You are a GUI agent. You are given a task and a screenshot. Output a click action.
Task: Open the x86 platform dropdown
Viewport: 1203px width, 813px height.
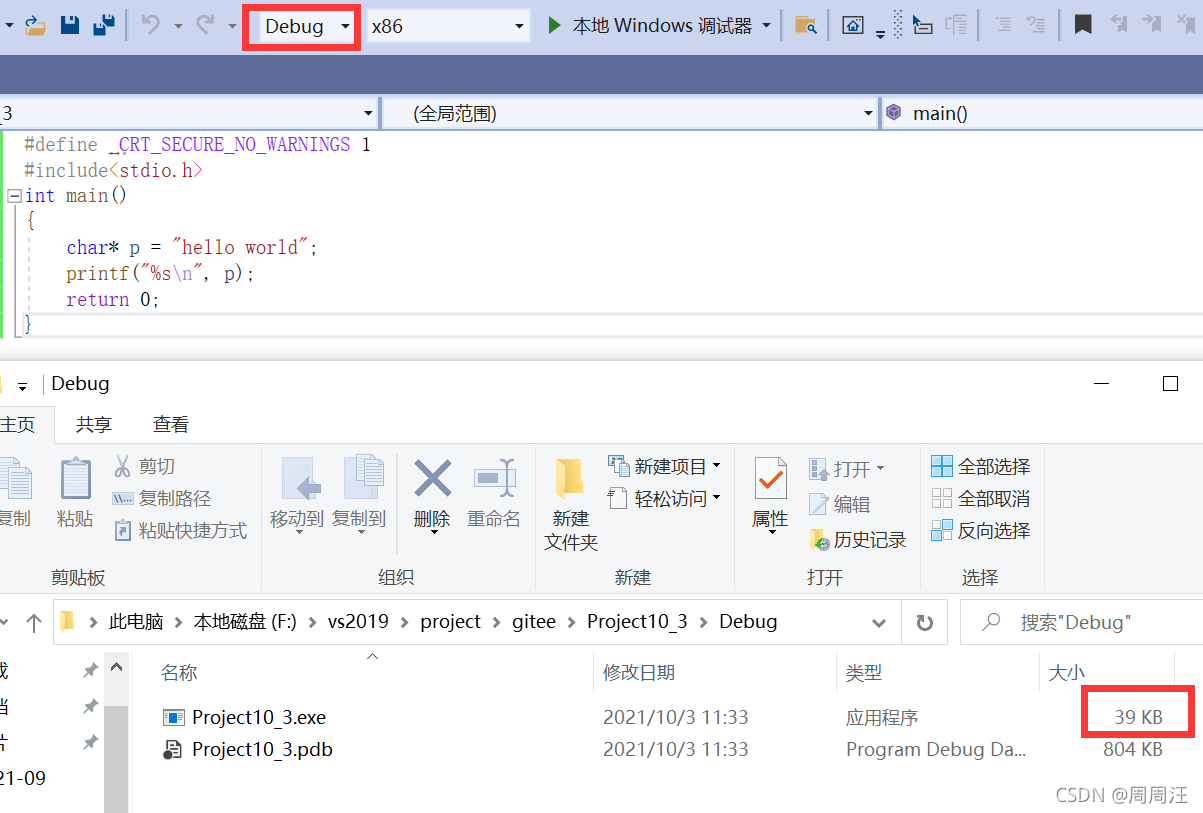(447, 26)
